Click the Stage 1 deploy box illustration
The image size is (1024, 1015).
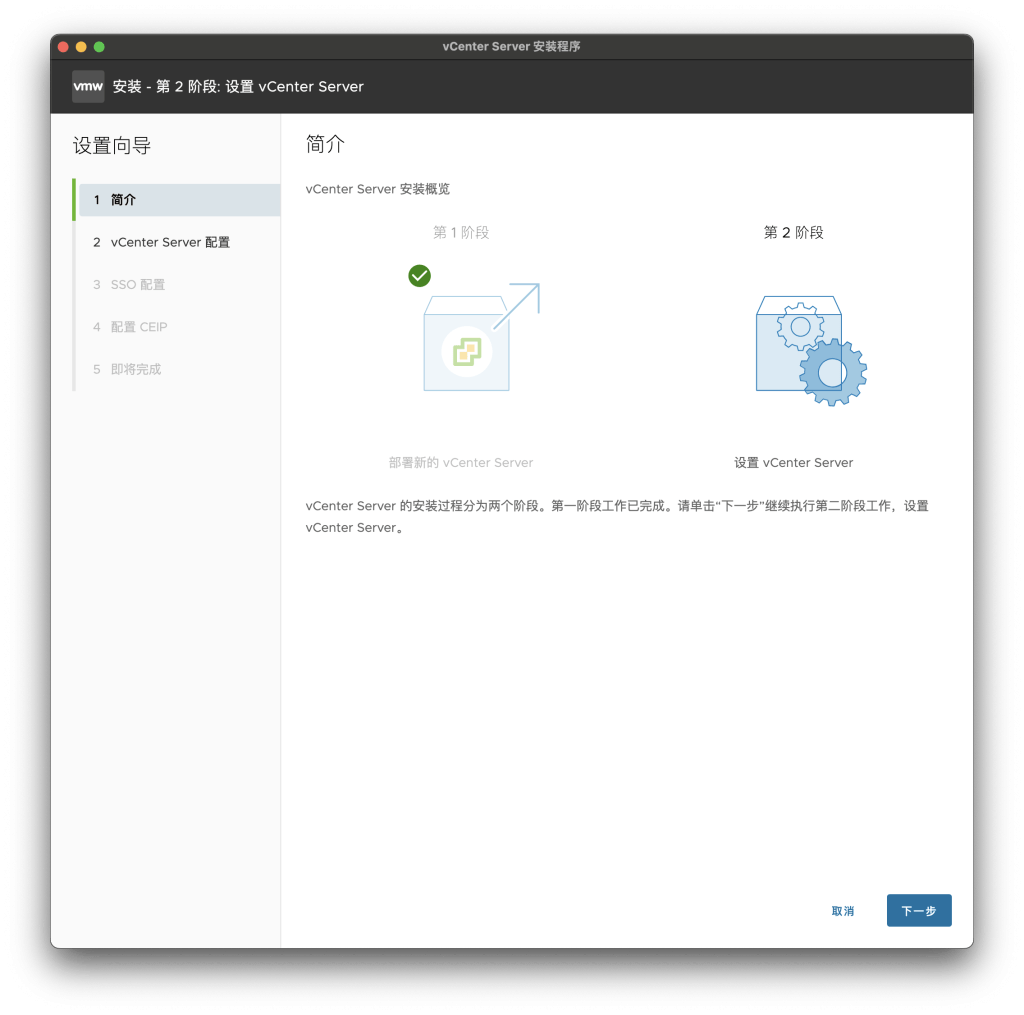tap(481, 337)
